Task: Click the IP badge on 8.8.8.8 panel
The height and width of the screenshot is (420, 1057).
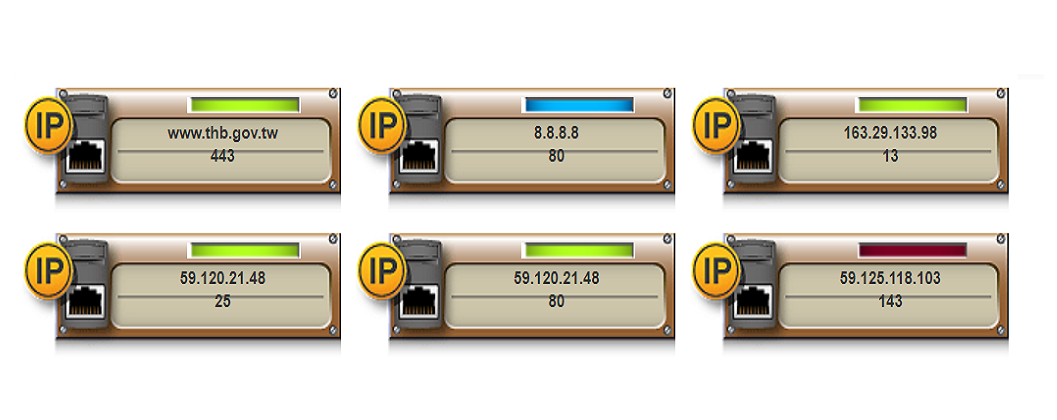Action: pyautogui.click(x=383, y=125)
